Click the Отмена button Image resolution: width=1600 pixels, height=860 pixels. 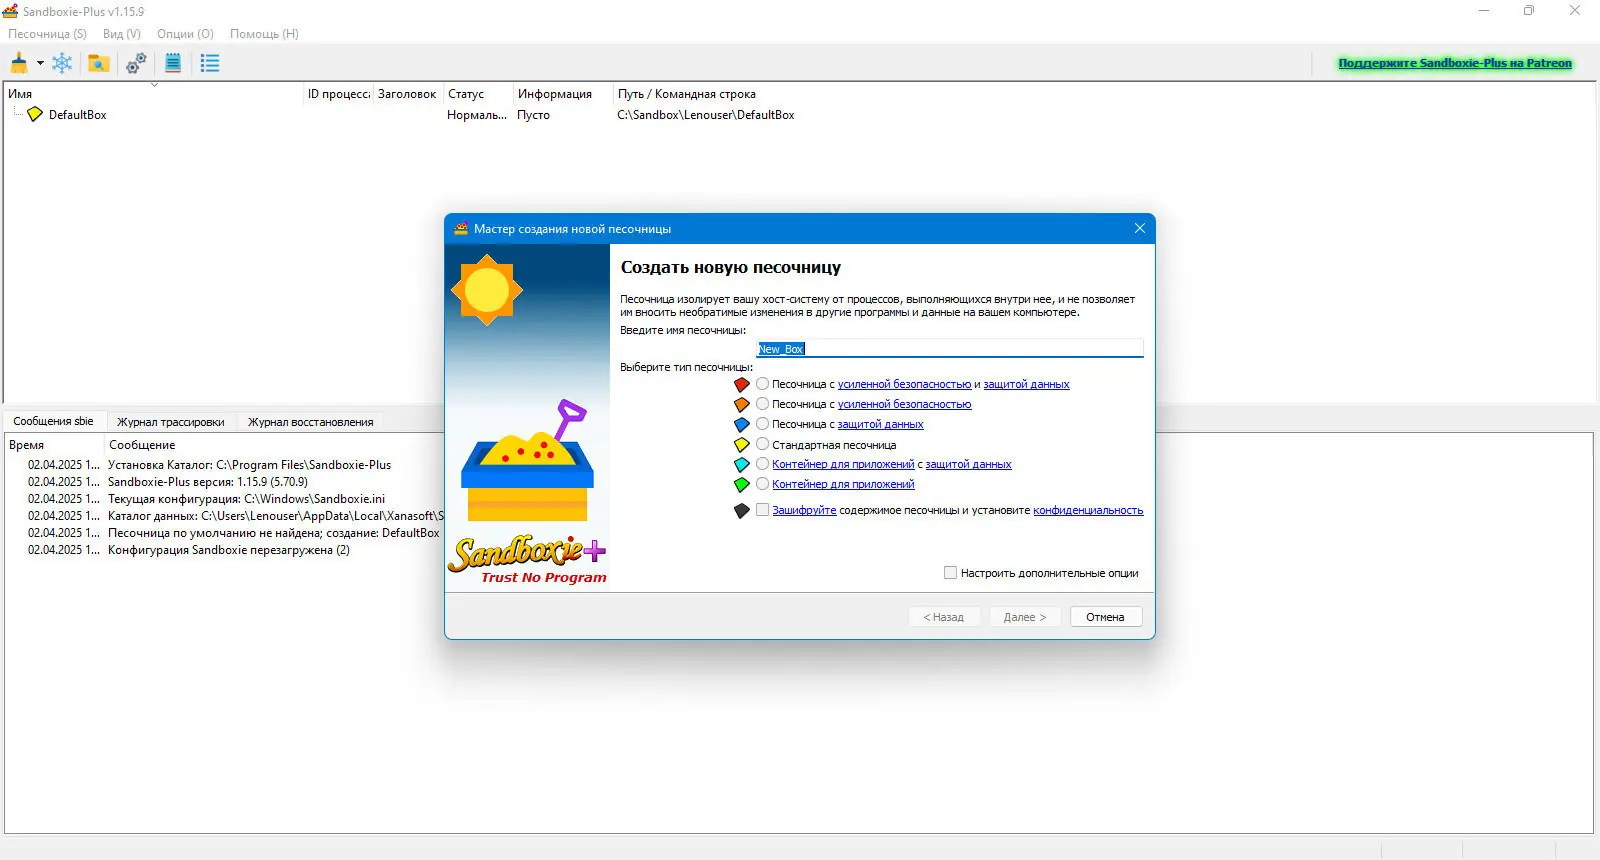[1105, 617]
